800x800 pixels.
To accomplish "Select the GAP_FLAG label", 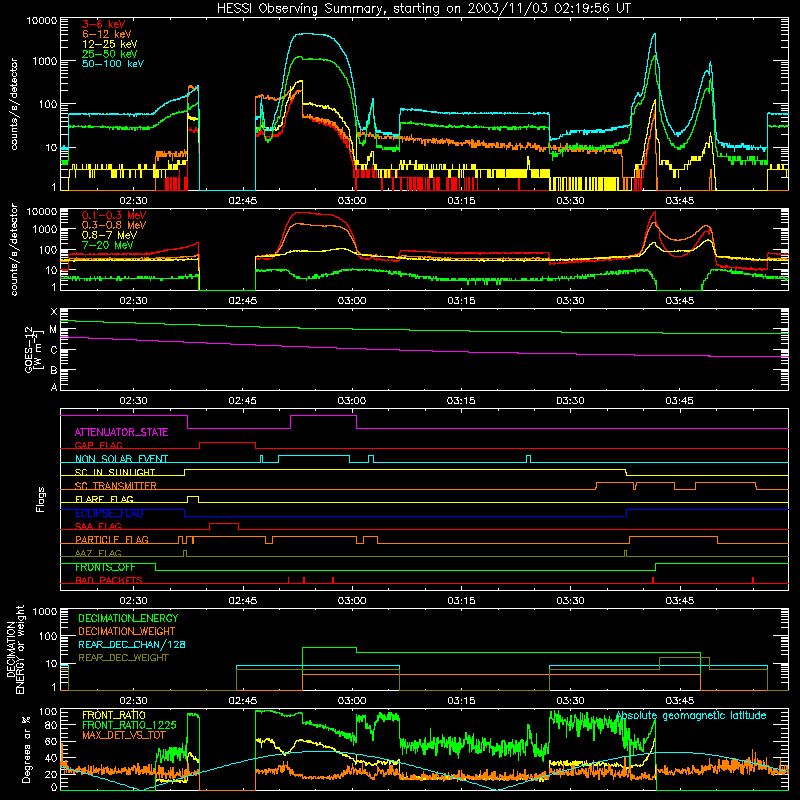I will click(98, 445).
